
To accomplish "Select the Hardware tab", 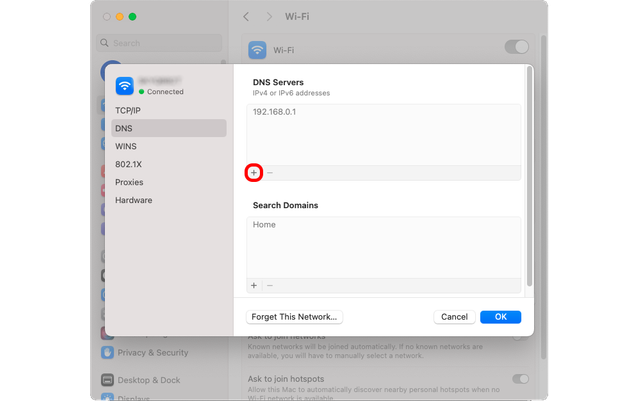I will [133, 200].
